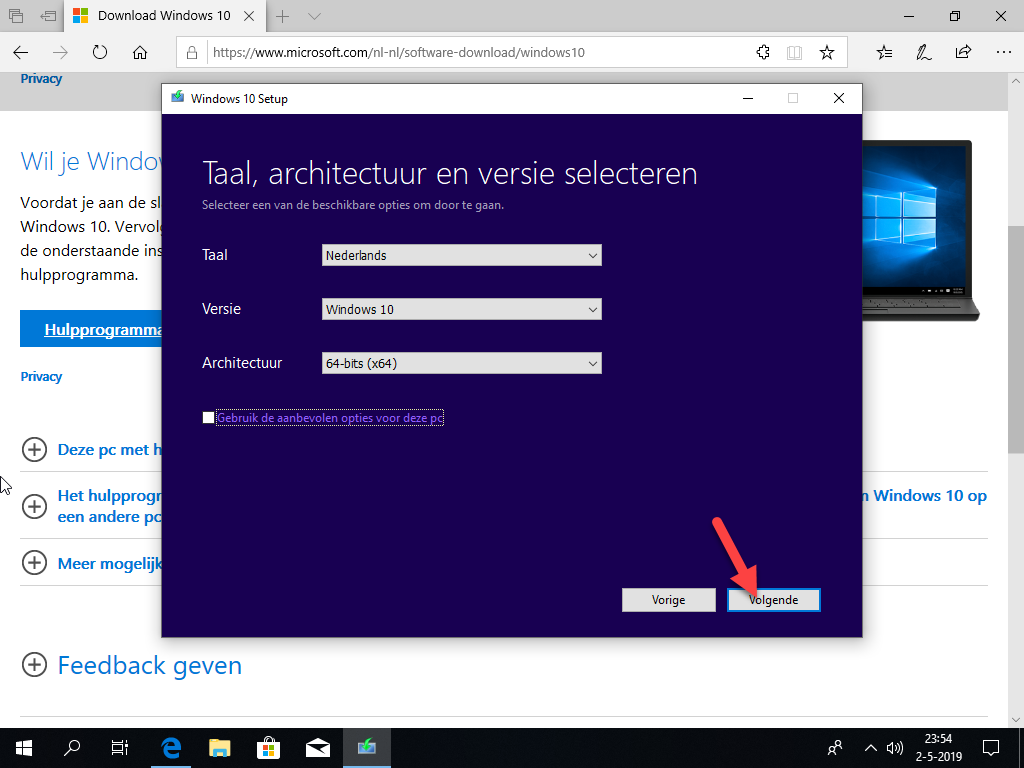Open a new browser tab
This screenshot has width=1024, height=768.
coord(283,16)
